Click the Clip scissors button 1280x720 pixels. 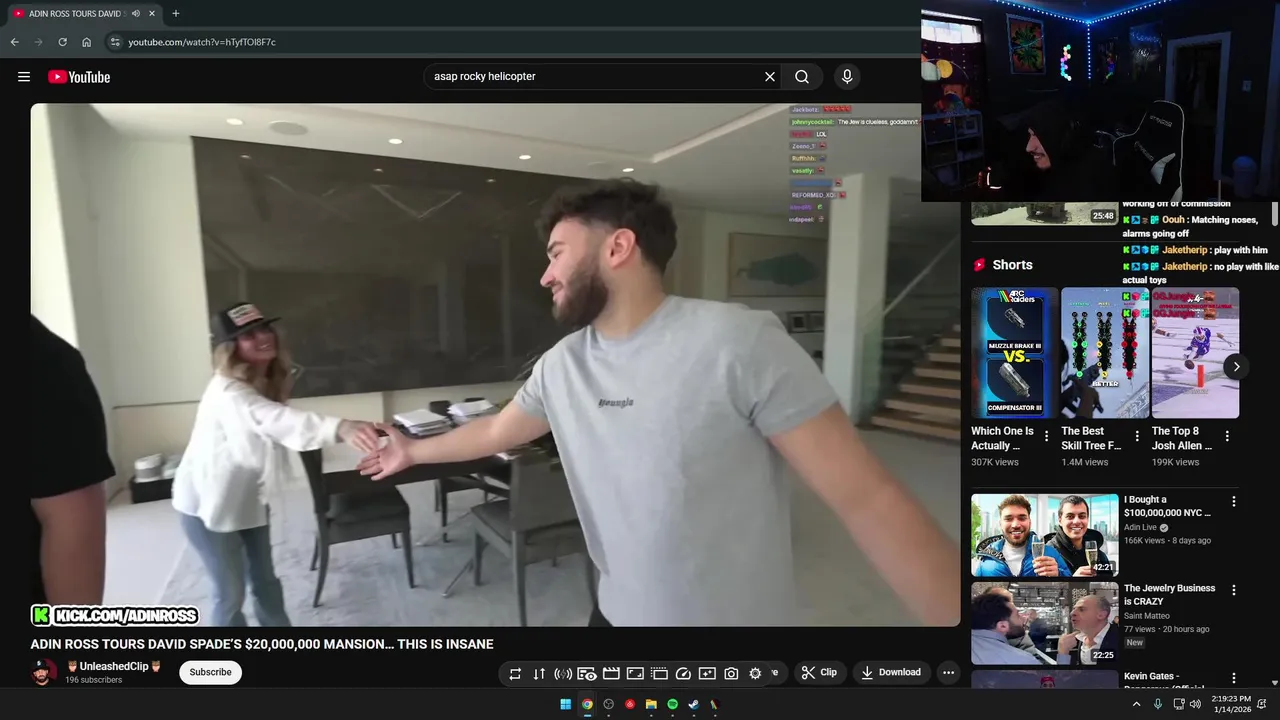point(819,673)
